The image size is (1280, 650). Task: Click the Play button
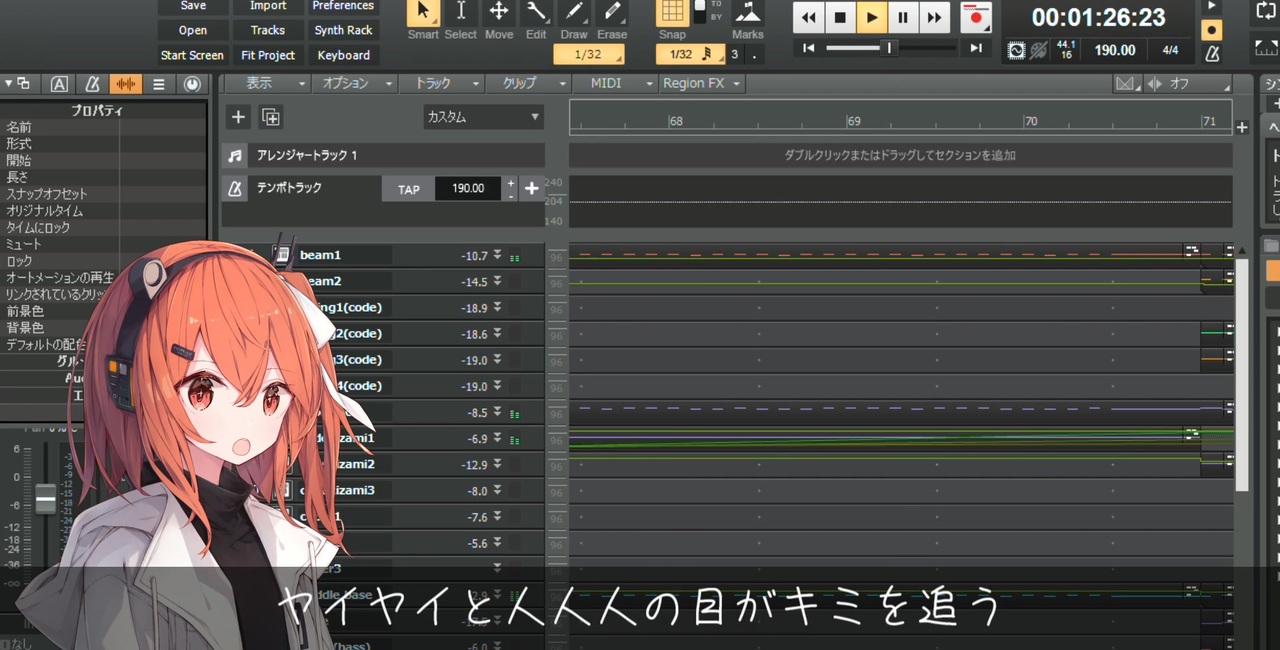click(872, 17)
